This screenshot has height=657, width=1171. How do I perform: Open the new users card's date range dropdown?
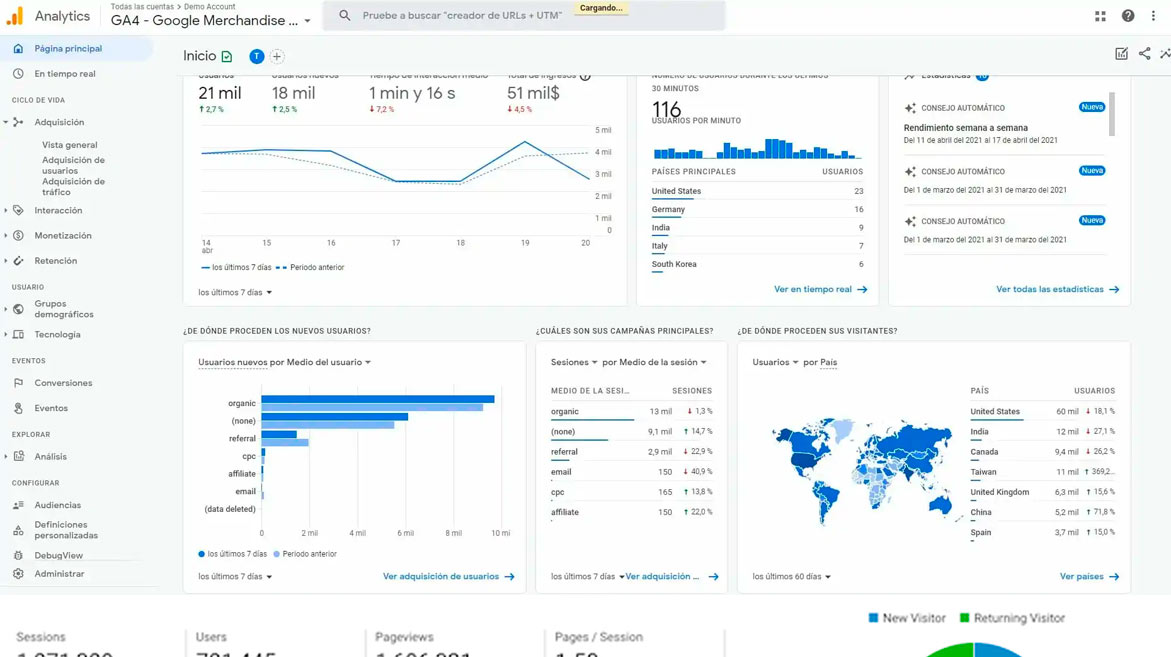[234, 576]
